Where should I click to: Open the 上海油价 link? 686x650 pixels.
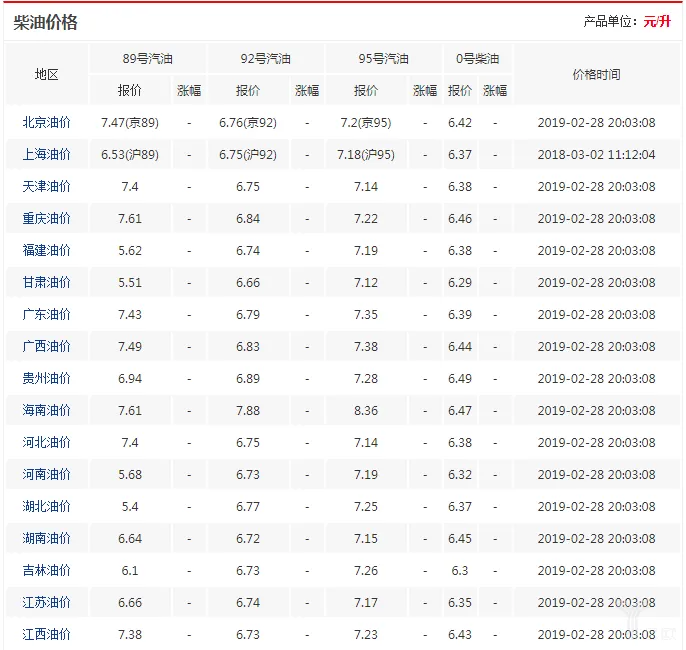coord(46,154)
